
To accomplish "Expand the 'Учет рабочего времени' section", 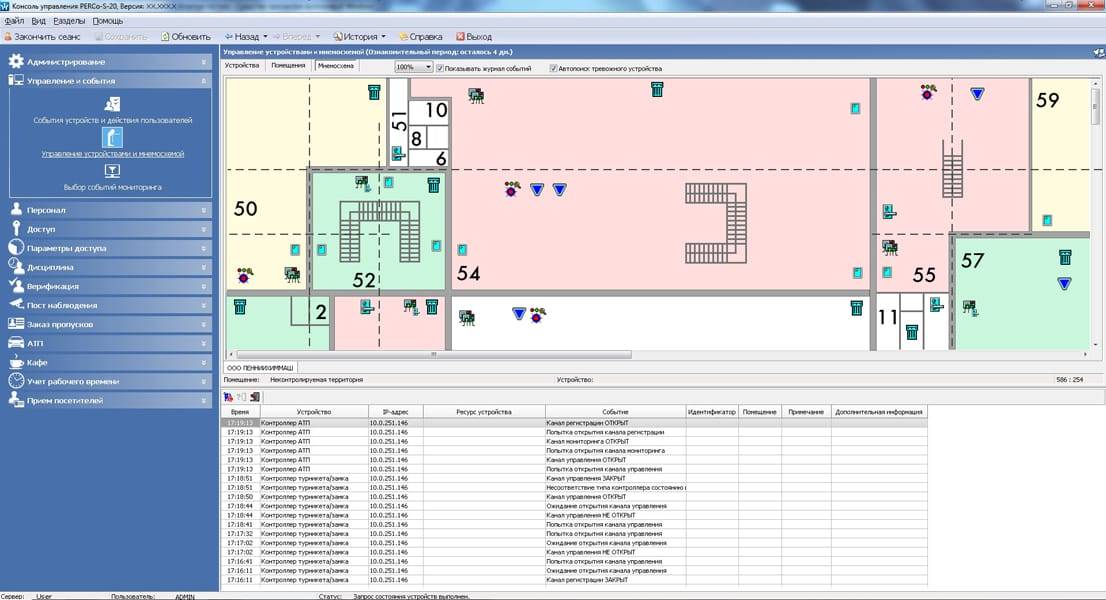I will tap(110, 381).
